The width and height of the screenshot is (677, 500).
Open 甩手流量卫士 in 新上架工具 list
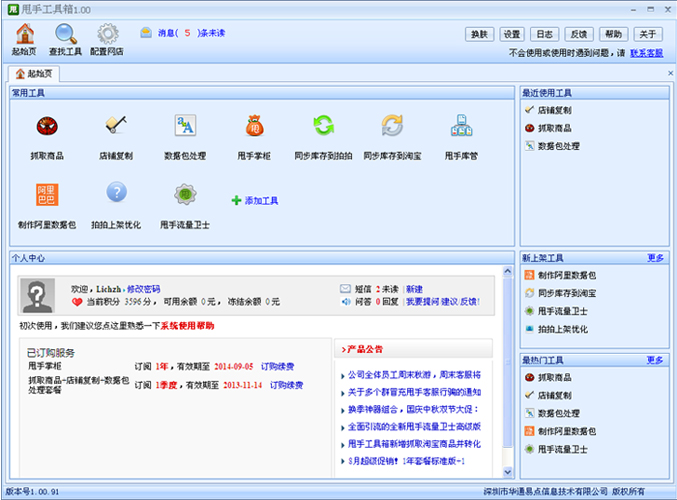pos(562,311)
